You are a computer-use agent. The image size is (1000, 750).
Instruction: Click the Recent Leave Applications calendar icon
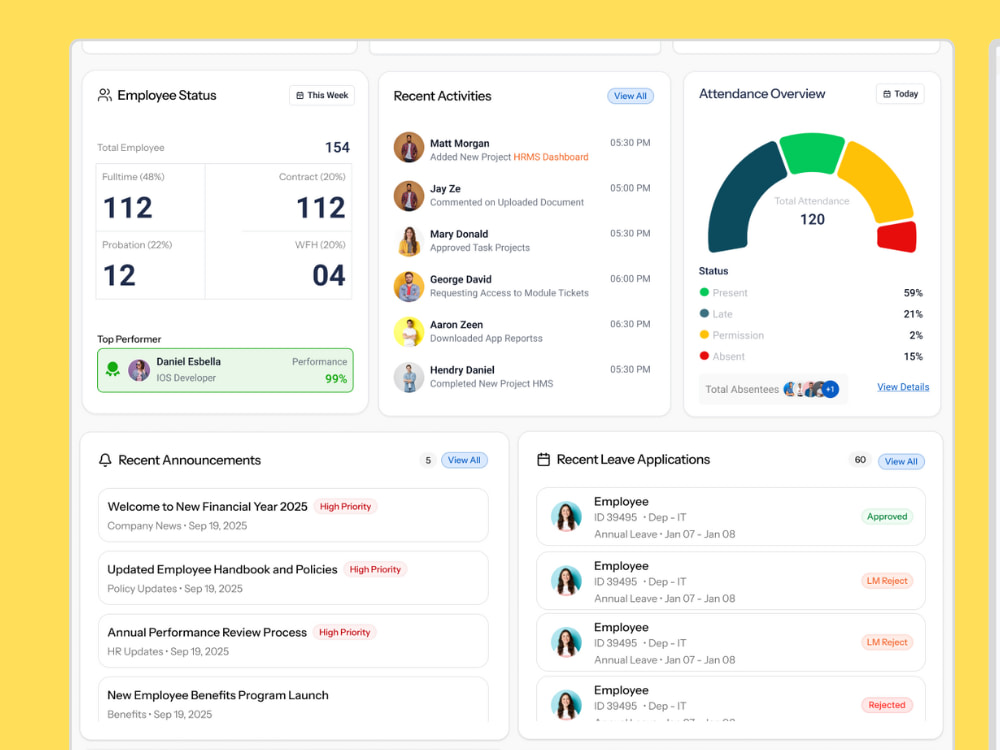point(543,459)
